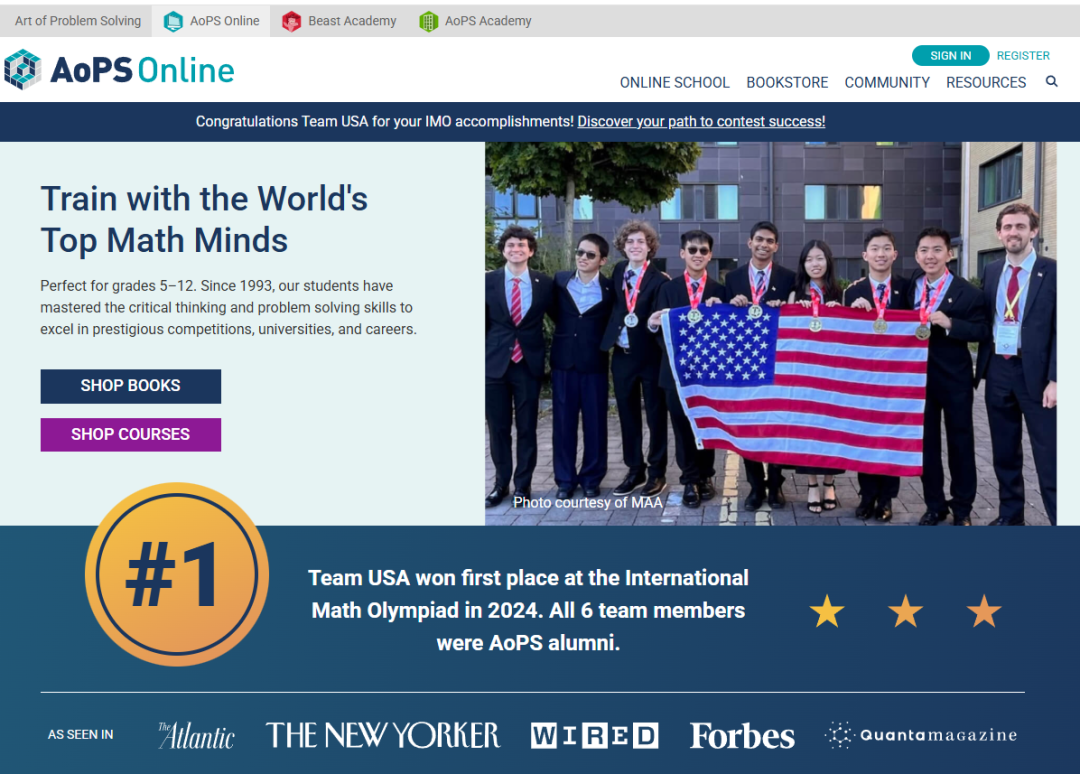Open the Resources menu

pos(986,83)
